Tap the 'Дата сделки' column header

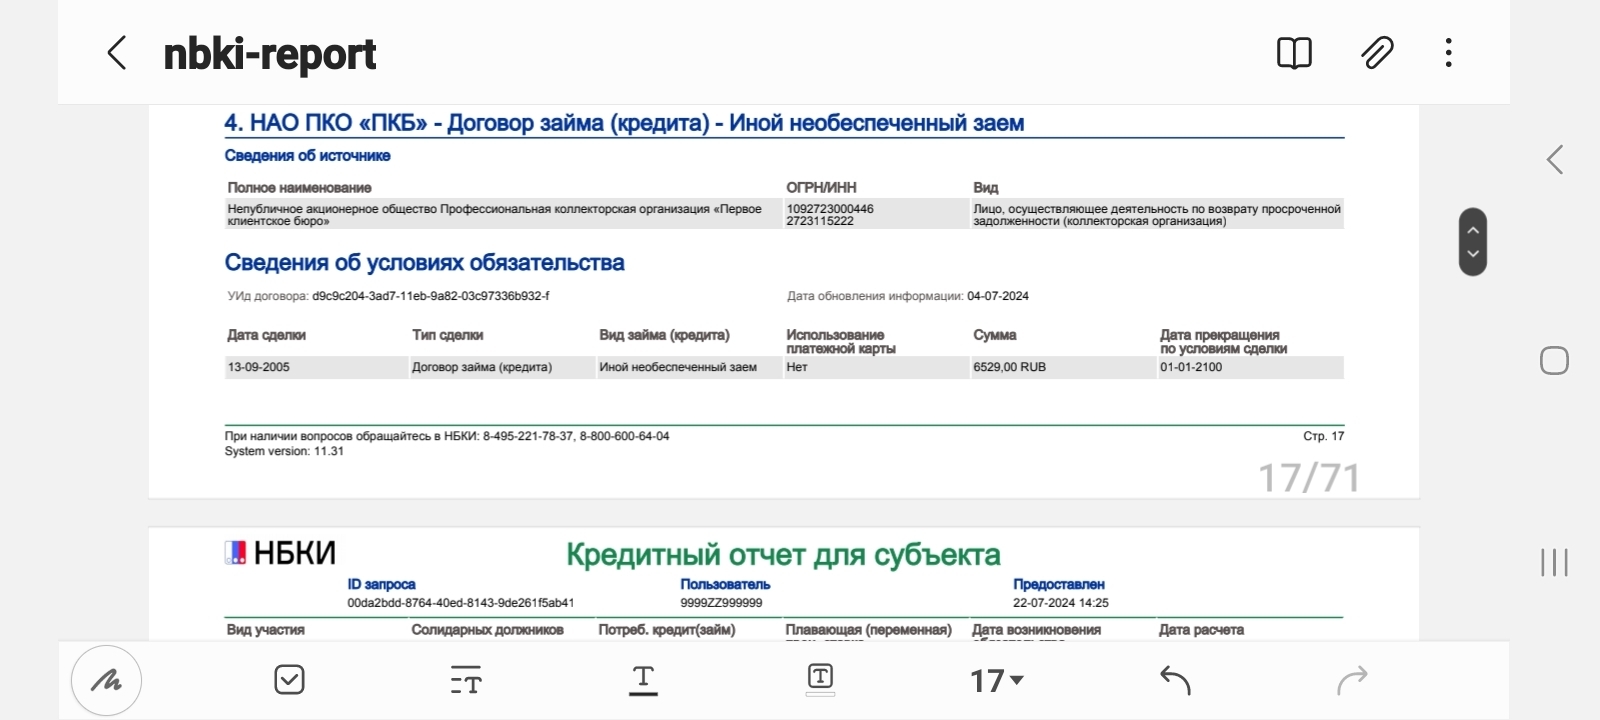[266, 335]
